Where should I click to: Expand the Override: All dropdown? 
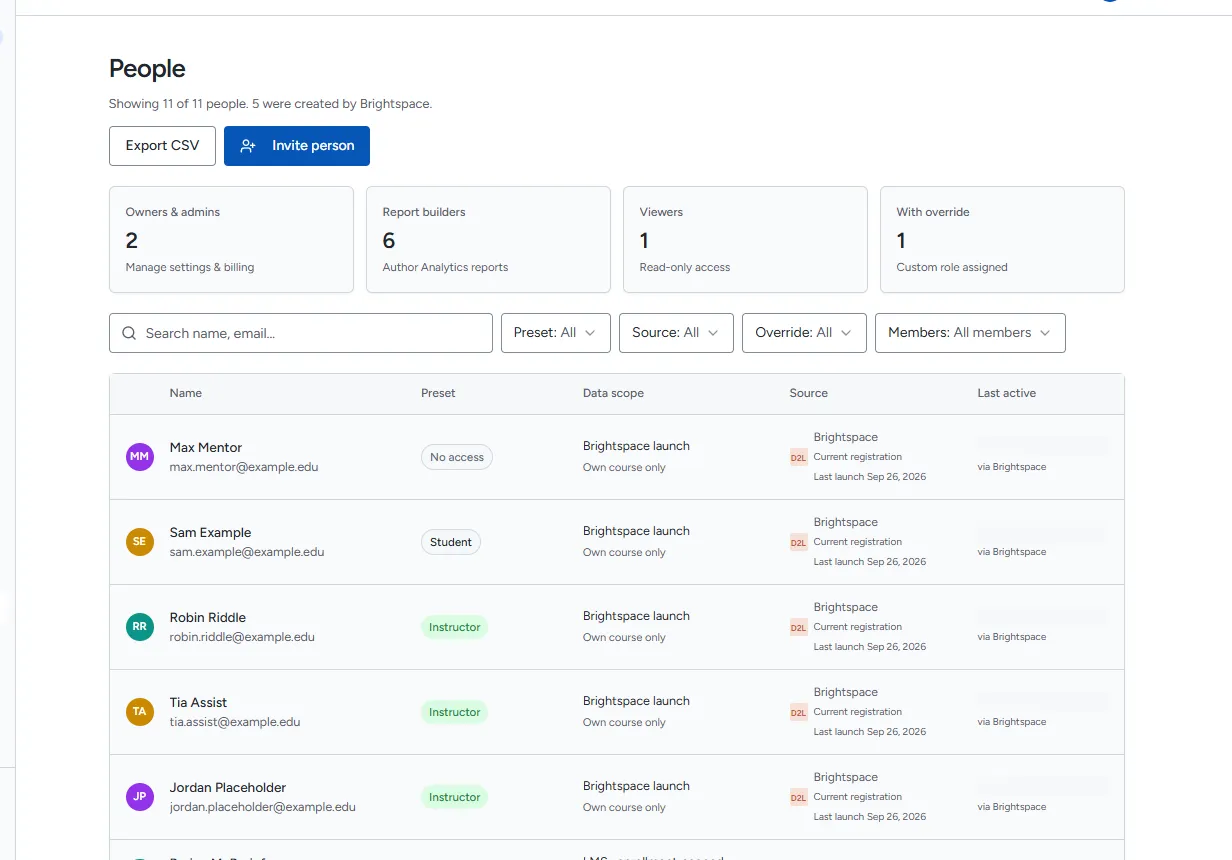[x=804, y=333]
